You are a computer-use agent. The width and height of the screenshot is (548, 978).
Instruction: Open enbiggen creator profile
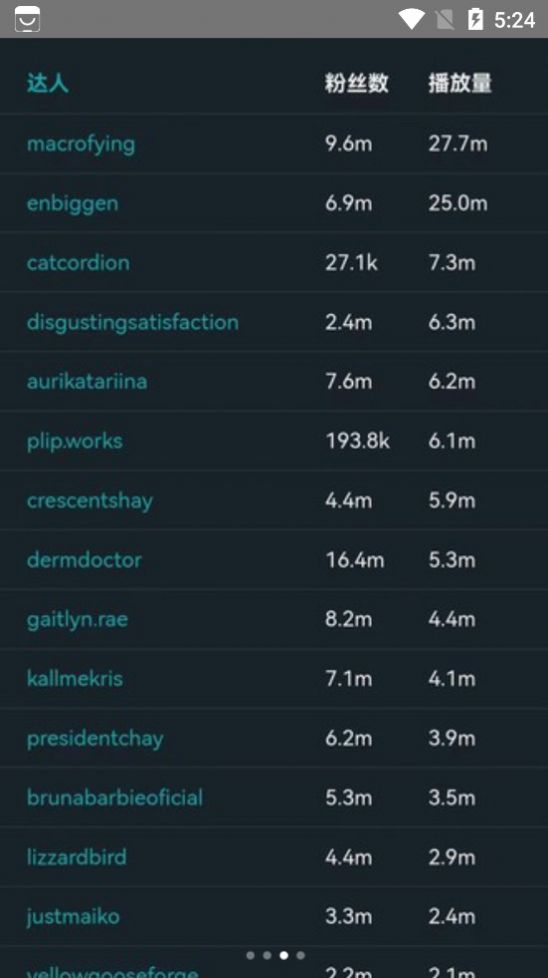click(72, 203)
